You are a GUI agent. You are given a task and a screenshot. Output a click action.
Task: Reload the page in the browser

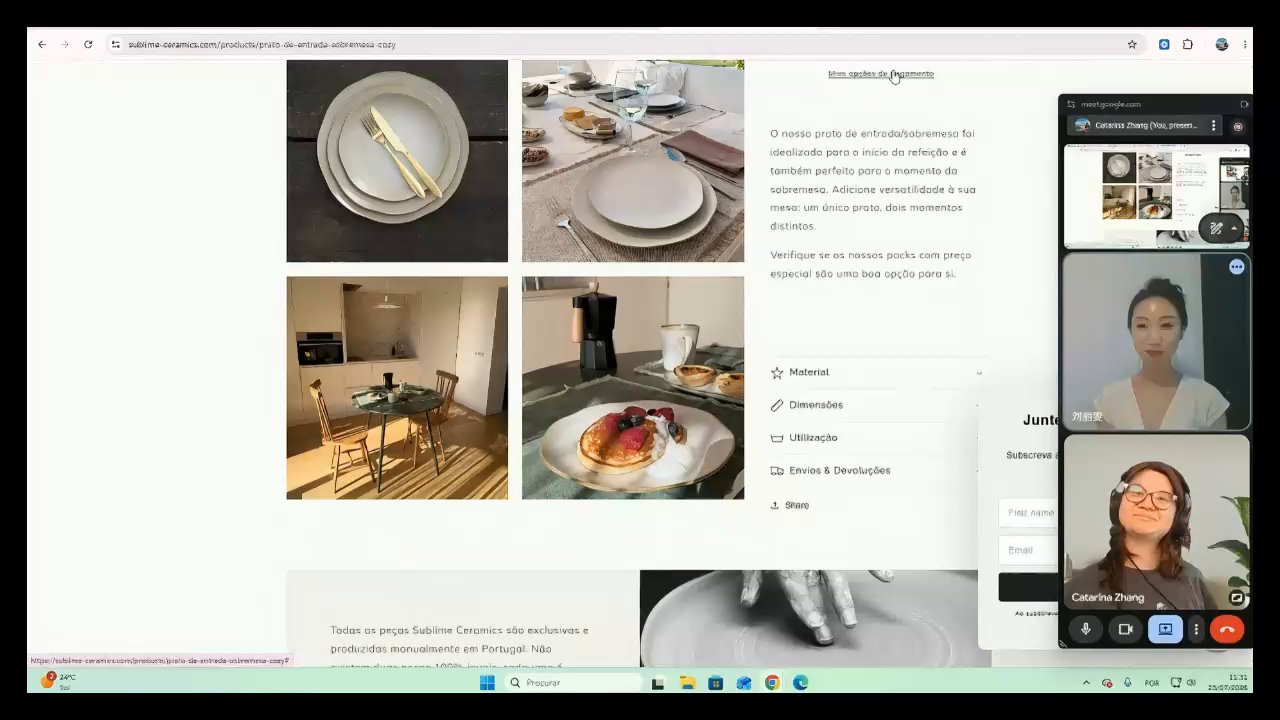coord(88,44)
